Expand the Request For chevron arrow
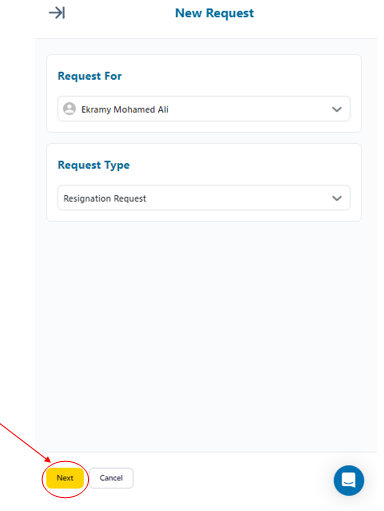This screenshot has height=511, width=384. (337, 109)
